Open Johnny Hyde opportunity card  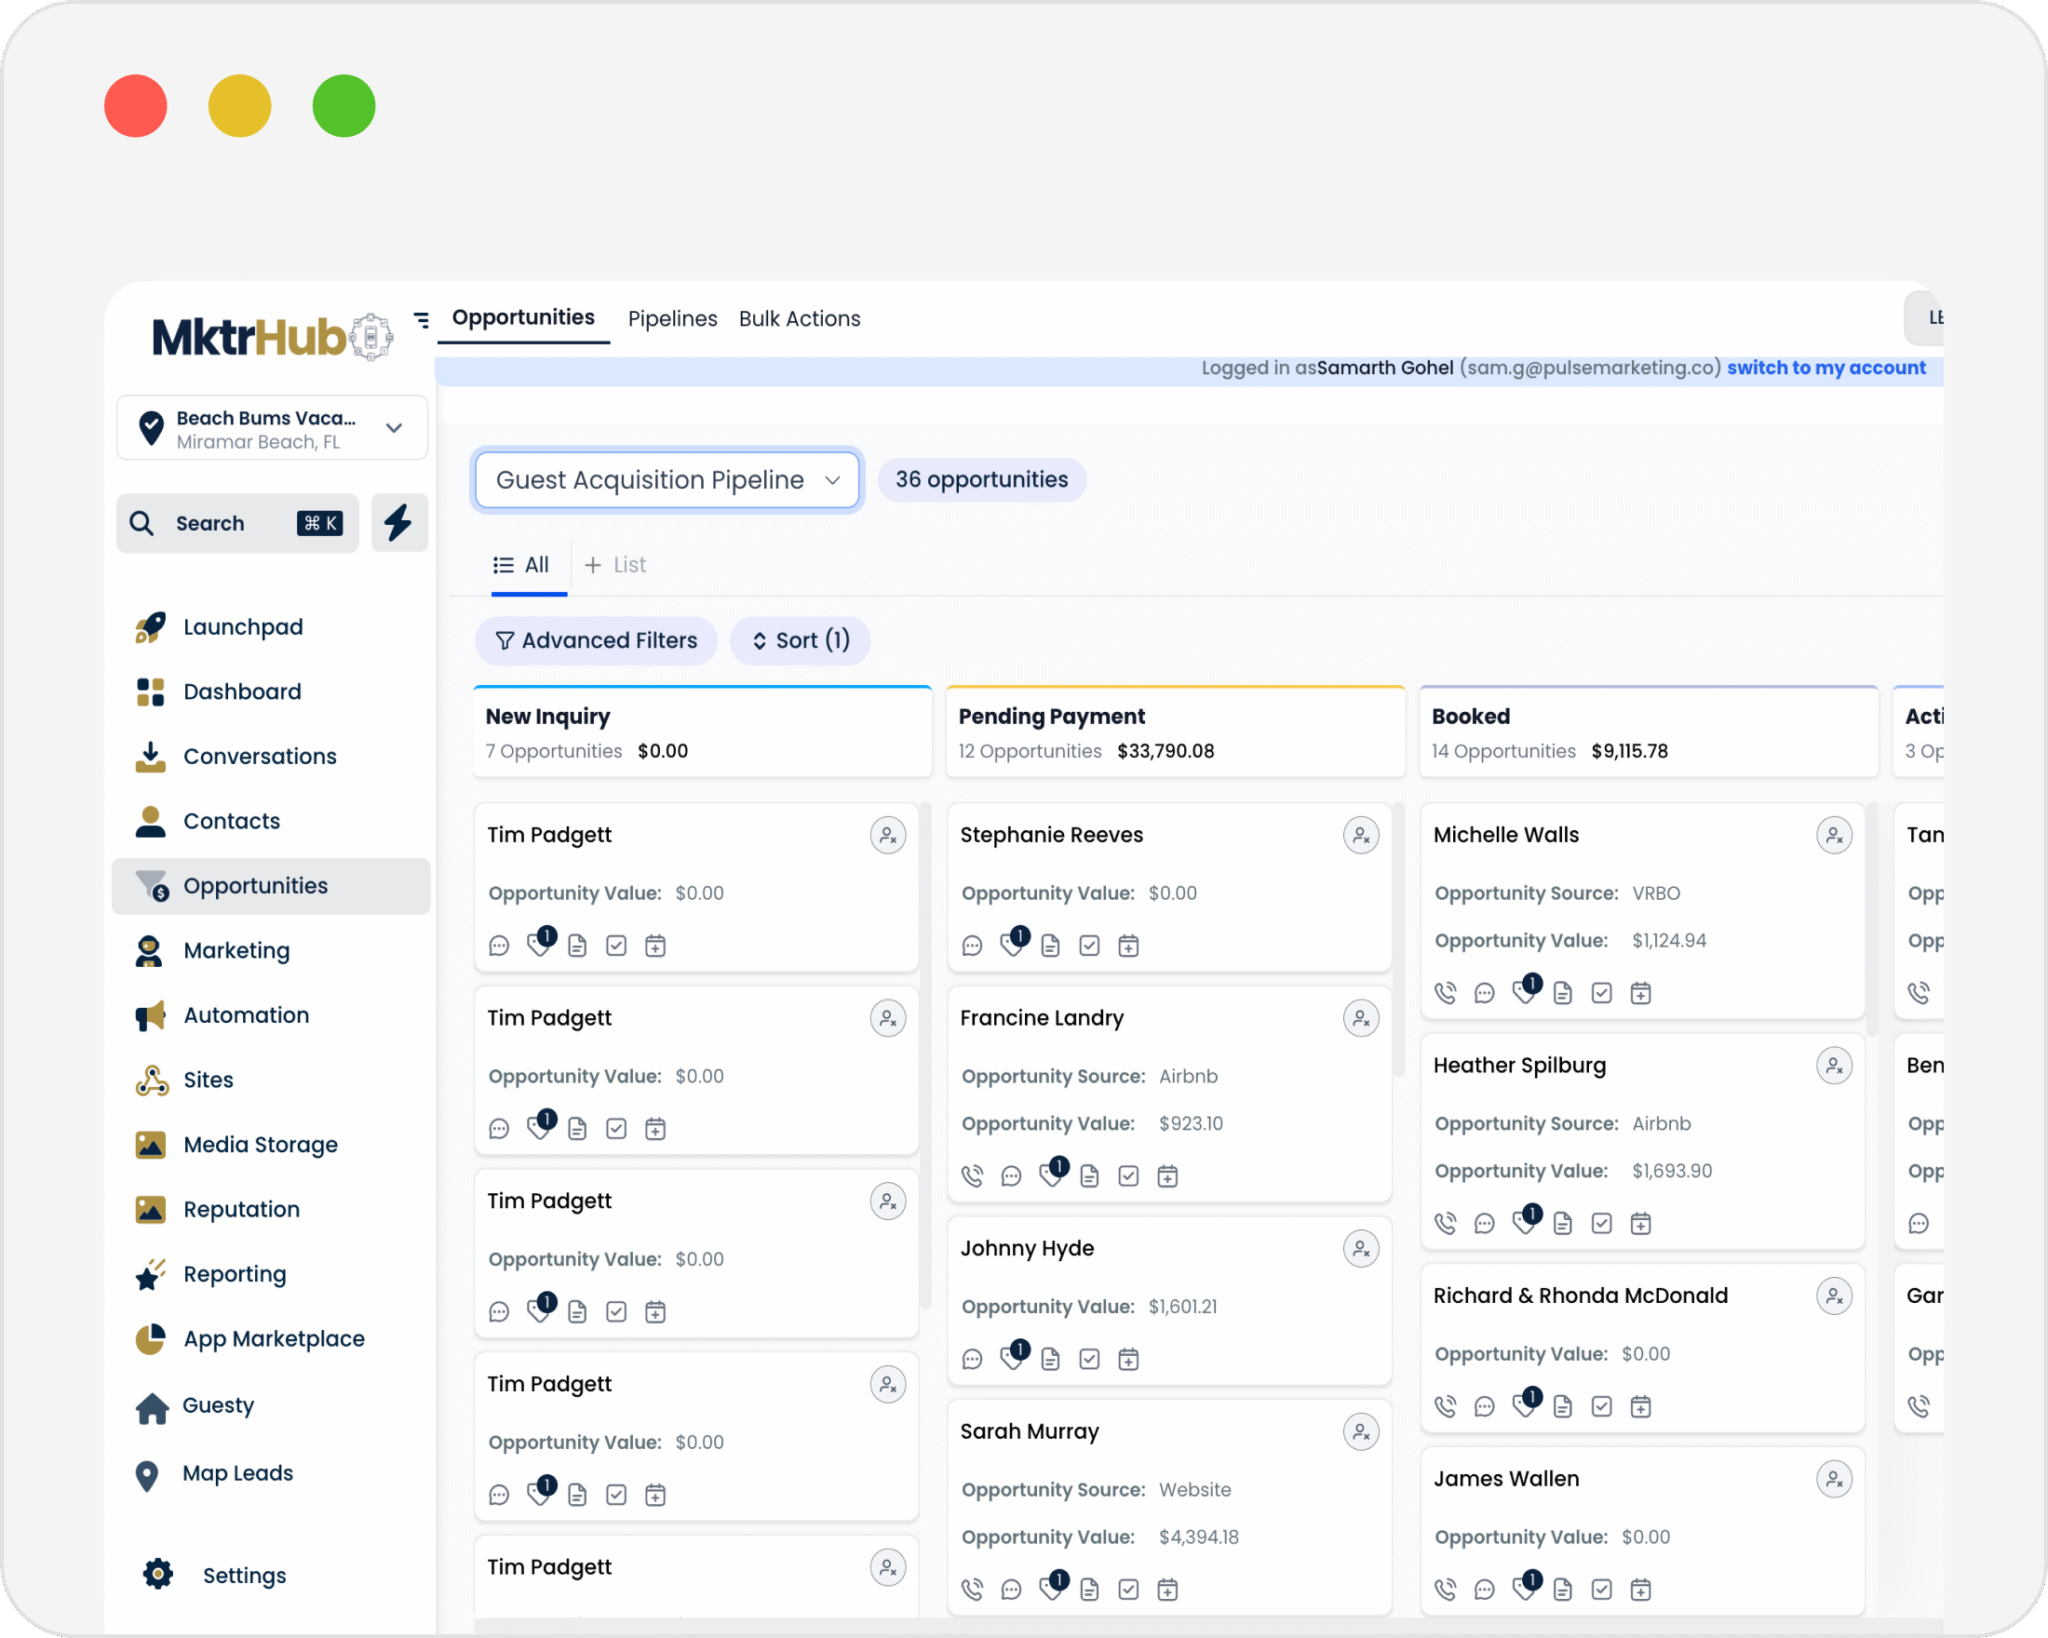click(1168, 1301)
